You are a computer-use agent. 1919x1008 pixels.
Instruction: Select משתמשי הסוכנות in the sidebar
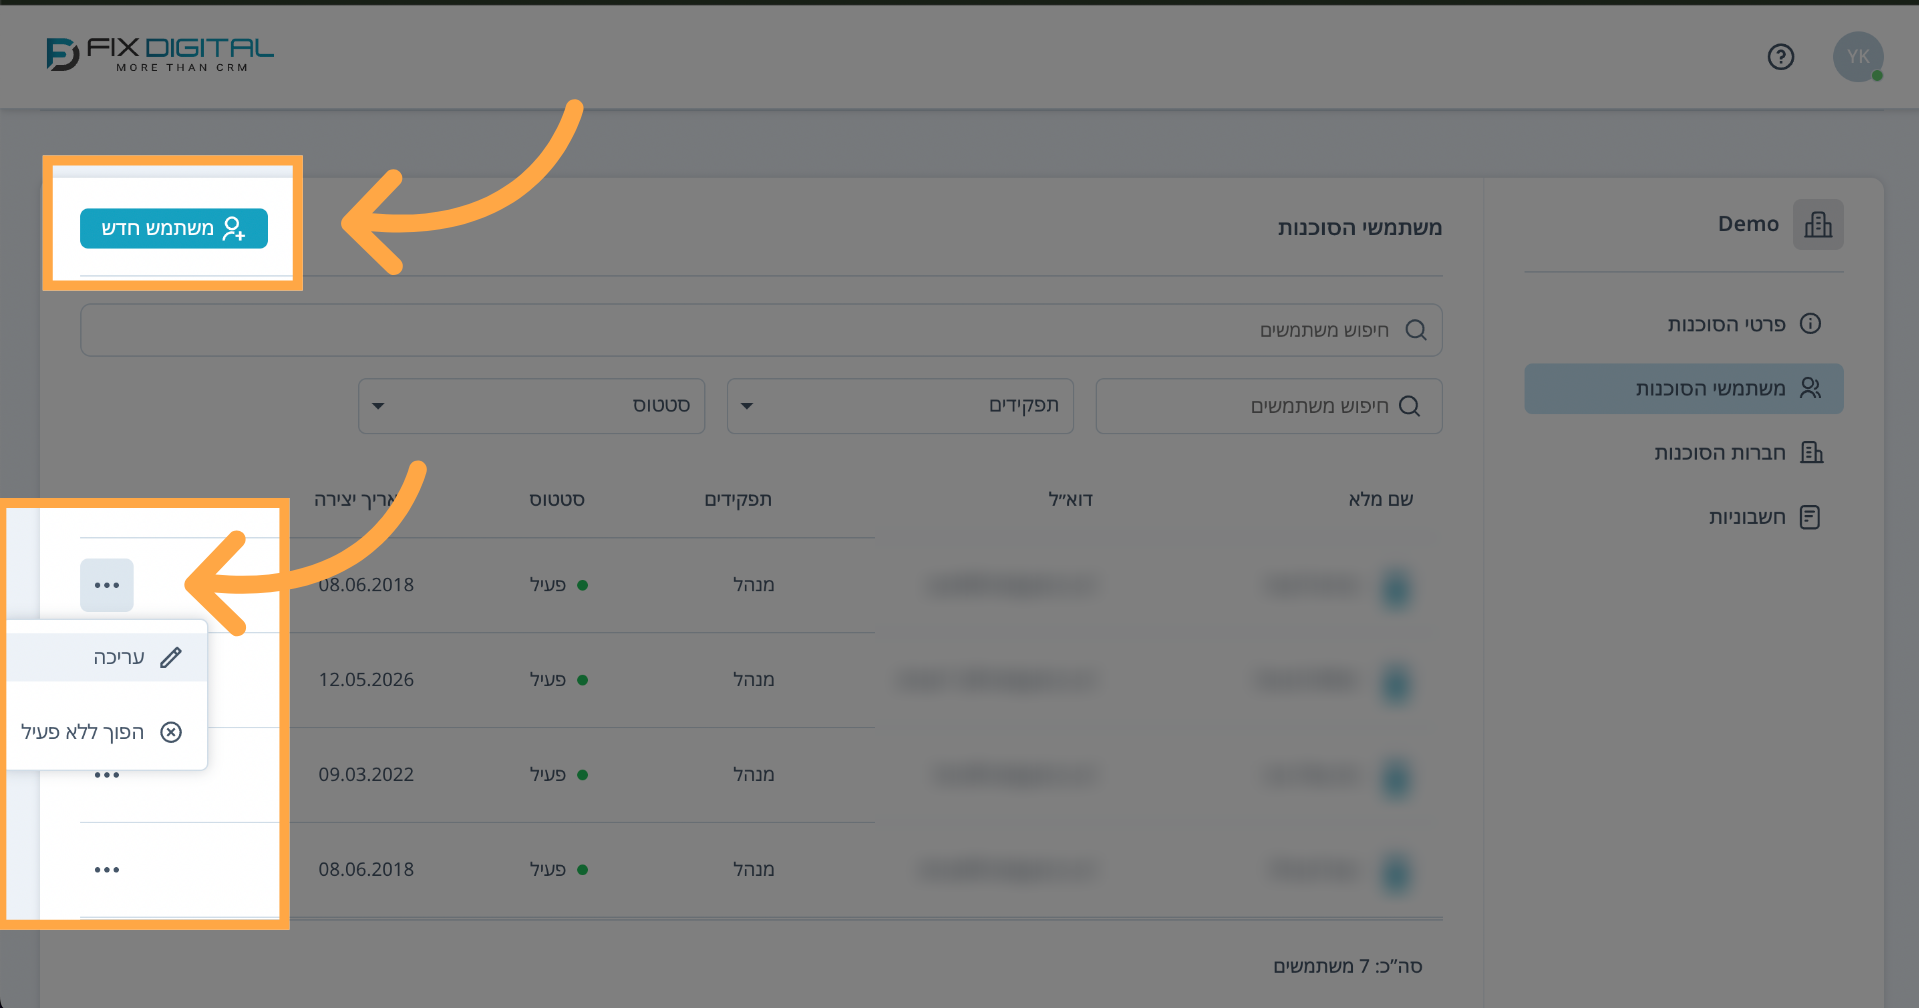(1683, 388)
